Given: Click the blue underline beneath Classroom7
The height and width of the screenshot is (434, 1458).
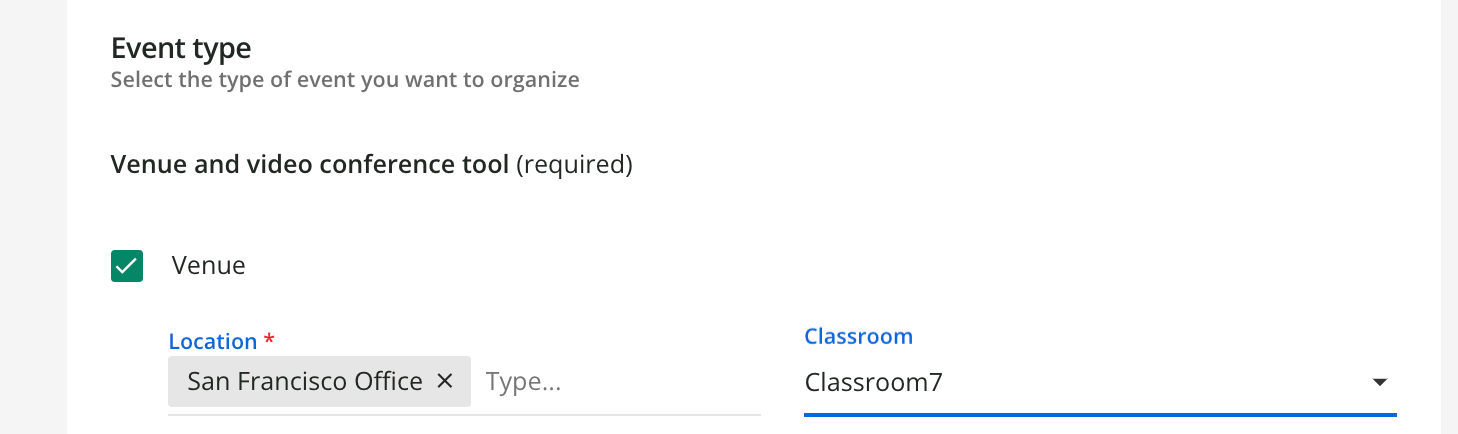Looking at the screenshot, I should (1100, 412).
